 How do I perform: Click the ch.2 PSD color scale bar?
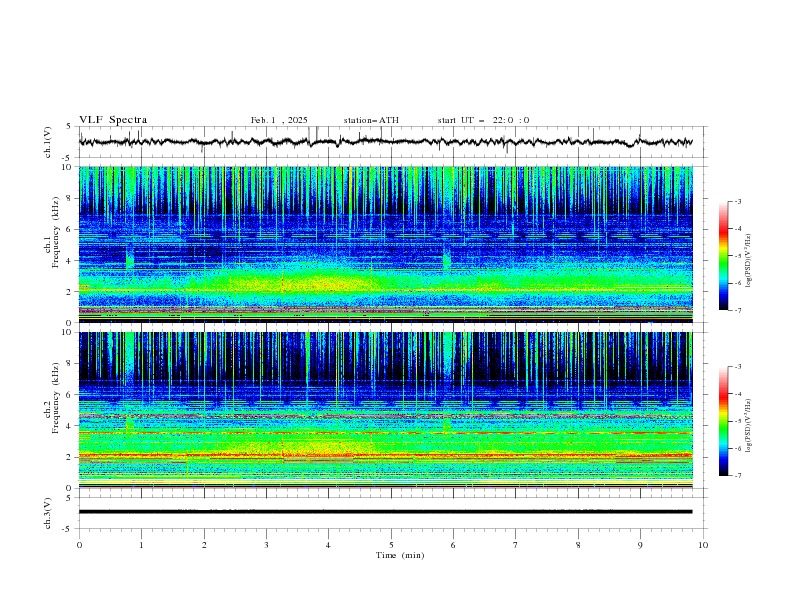[x=724, y=421]
